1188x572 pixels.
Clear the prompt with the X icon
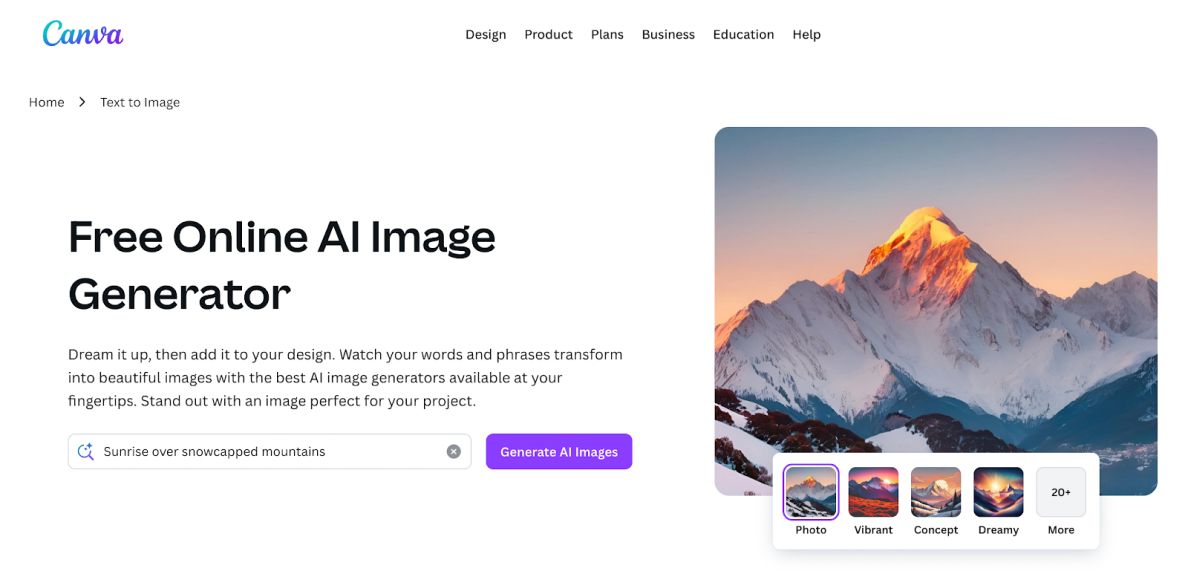454,452
